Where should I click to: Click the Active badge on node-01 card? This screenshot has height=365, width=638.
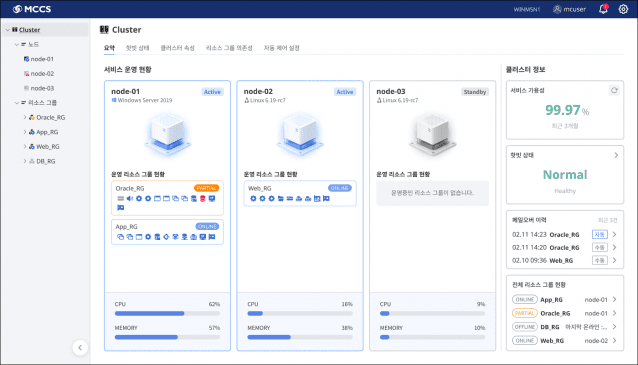click(x=212, y=92)
